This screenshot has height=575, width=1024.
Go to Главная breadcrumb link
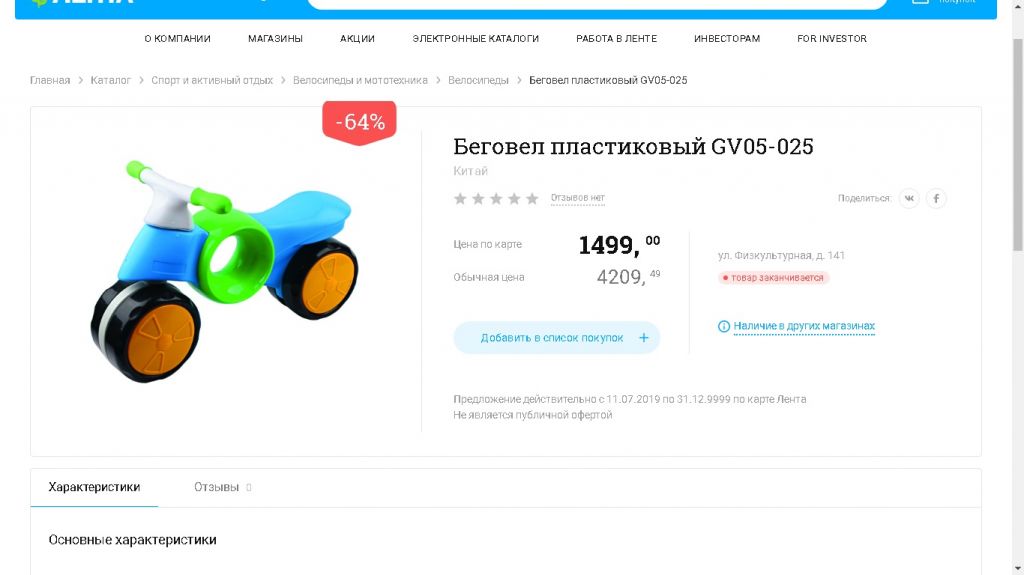[x=50, y=80]
